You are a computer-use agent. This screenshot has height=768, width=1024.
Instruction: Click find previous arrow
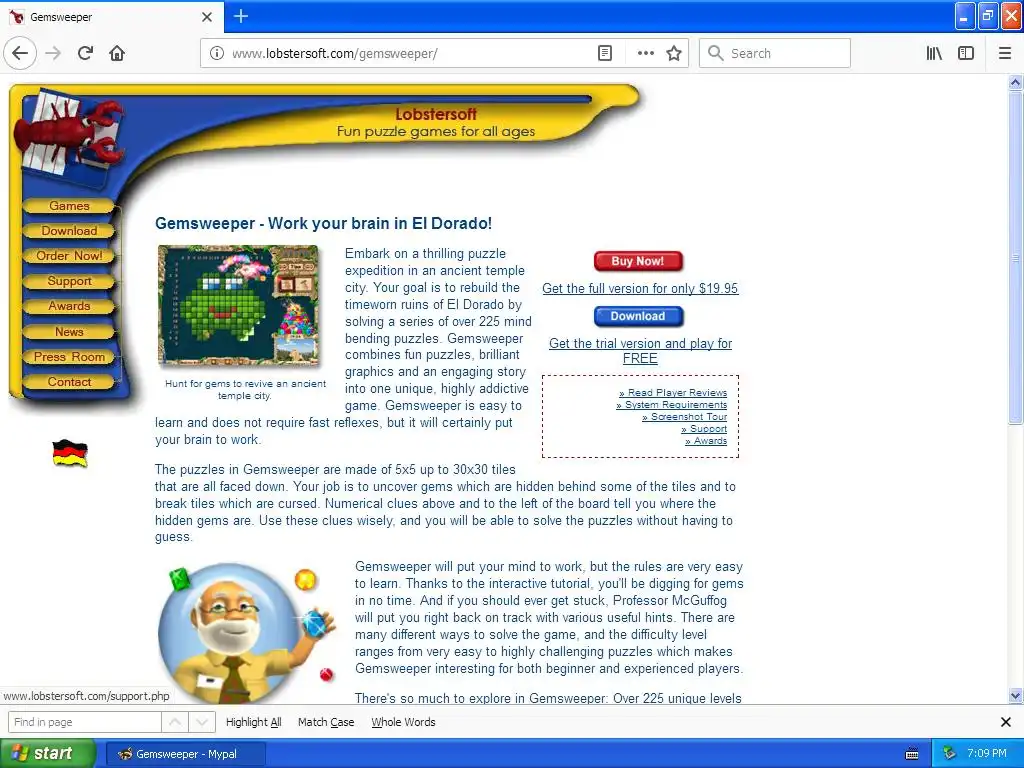coord(175,722)
